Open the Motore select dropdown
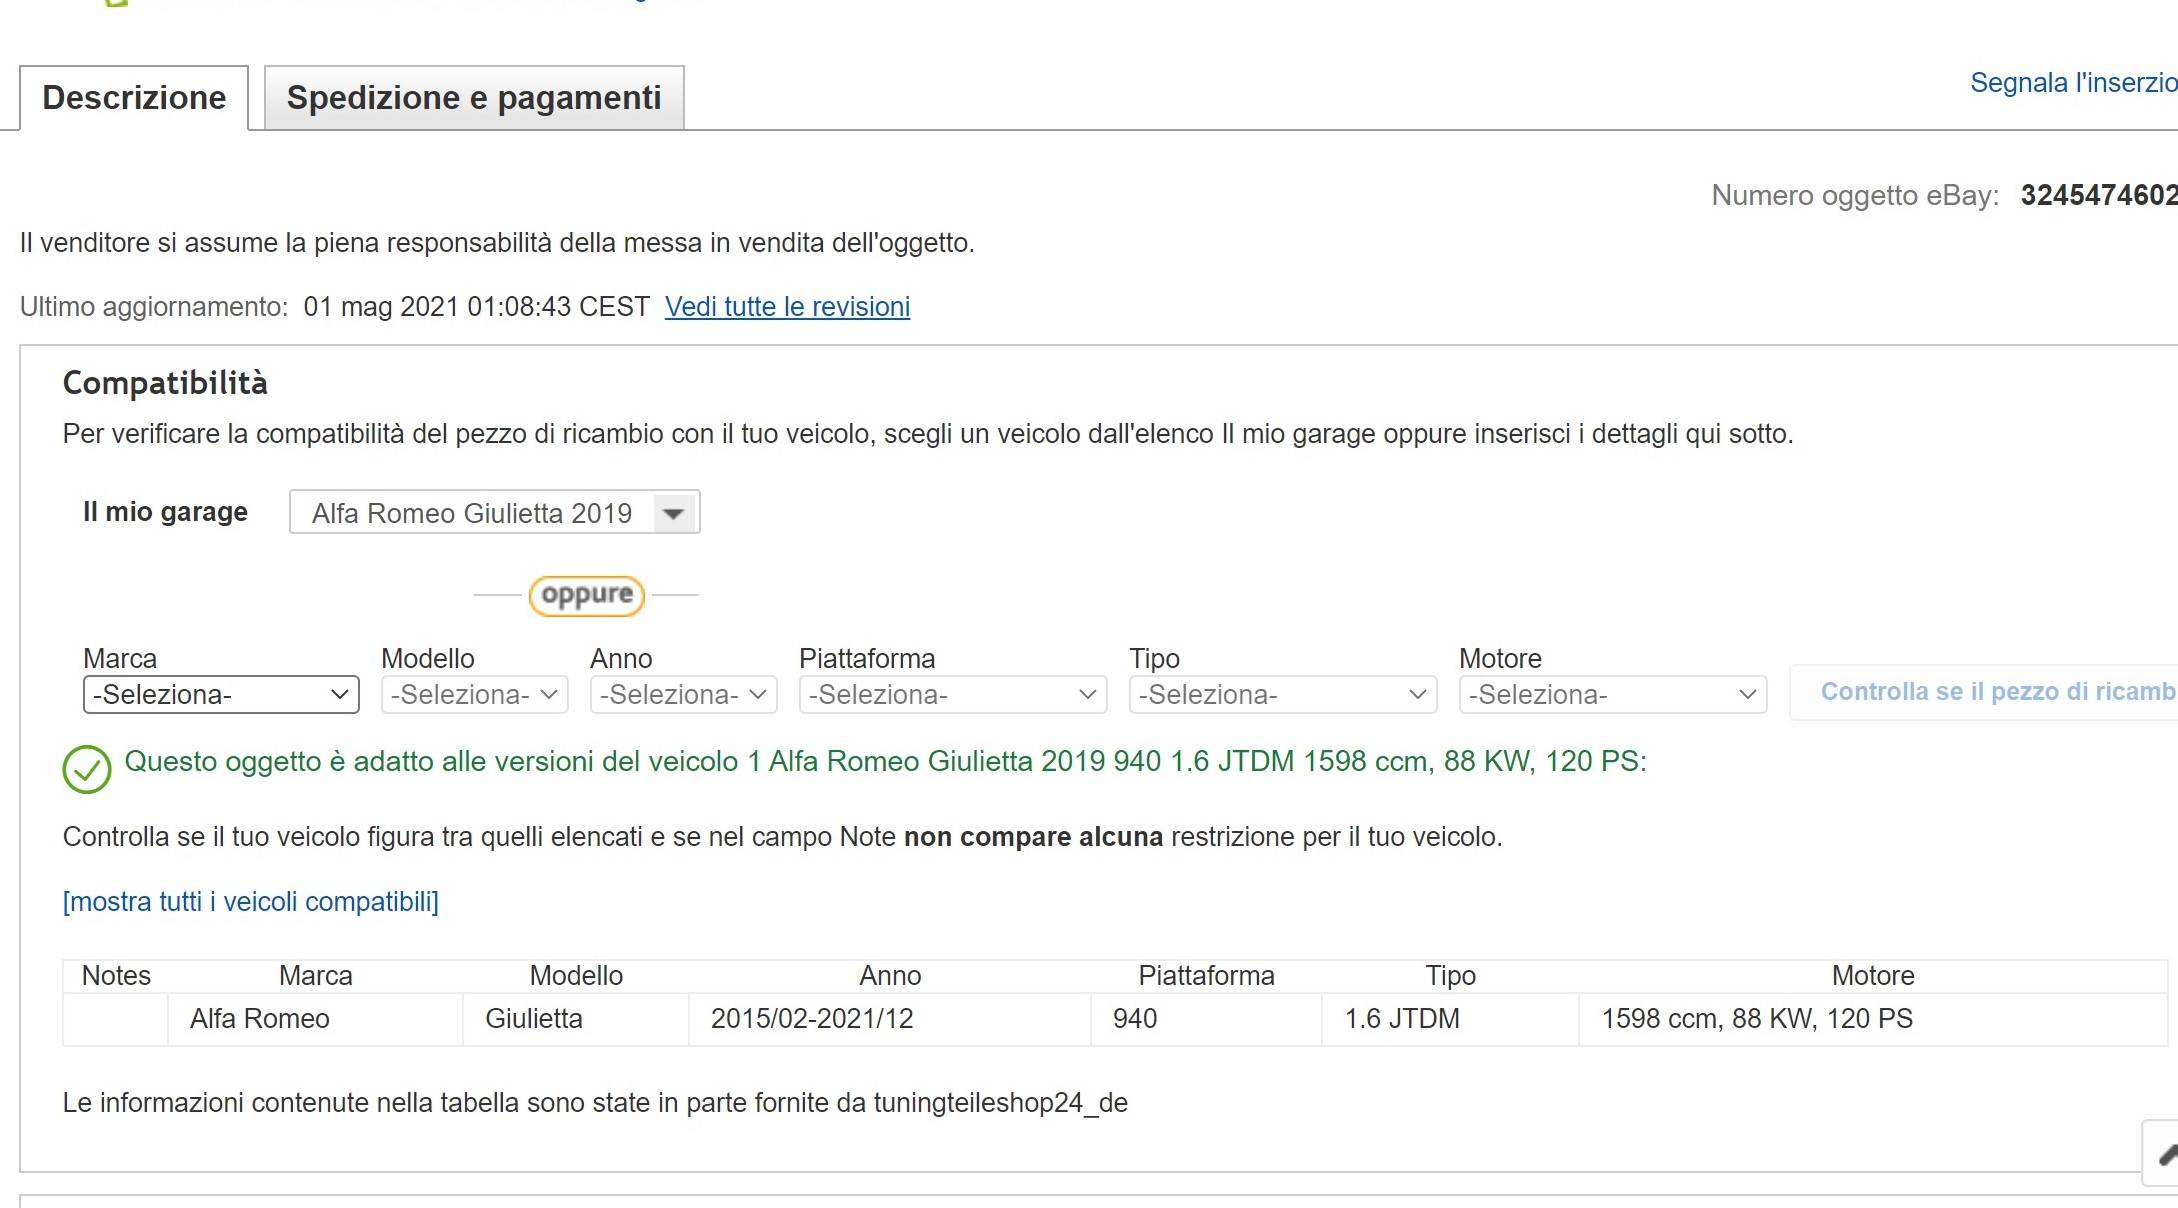 pyautogui.click(x=1613, y=694)
